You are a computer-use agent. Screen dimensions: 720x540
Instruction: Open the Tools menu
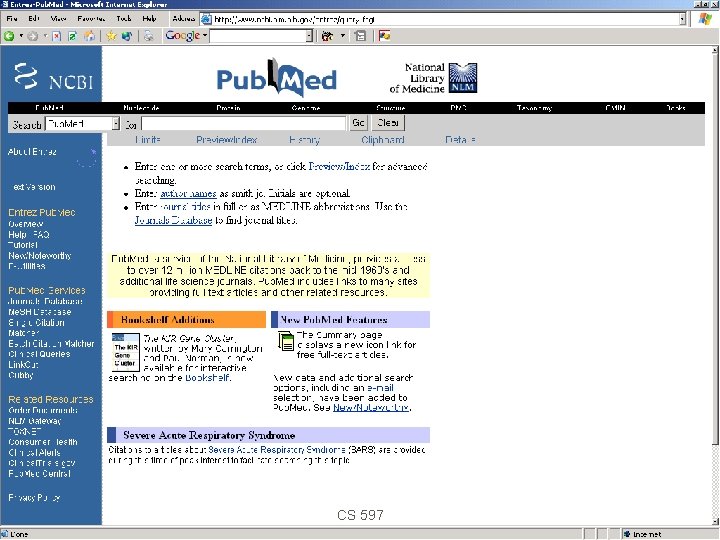coord(124,19)
